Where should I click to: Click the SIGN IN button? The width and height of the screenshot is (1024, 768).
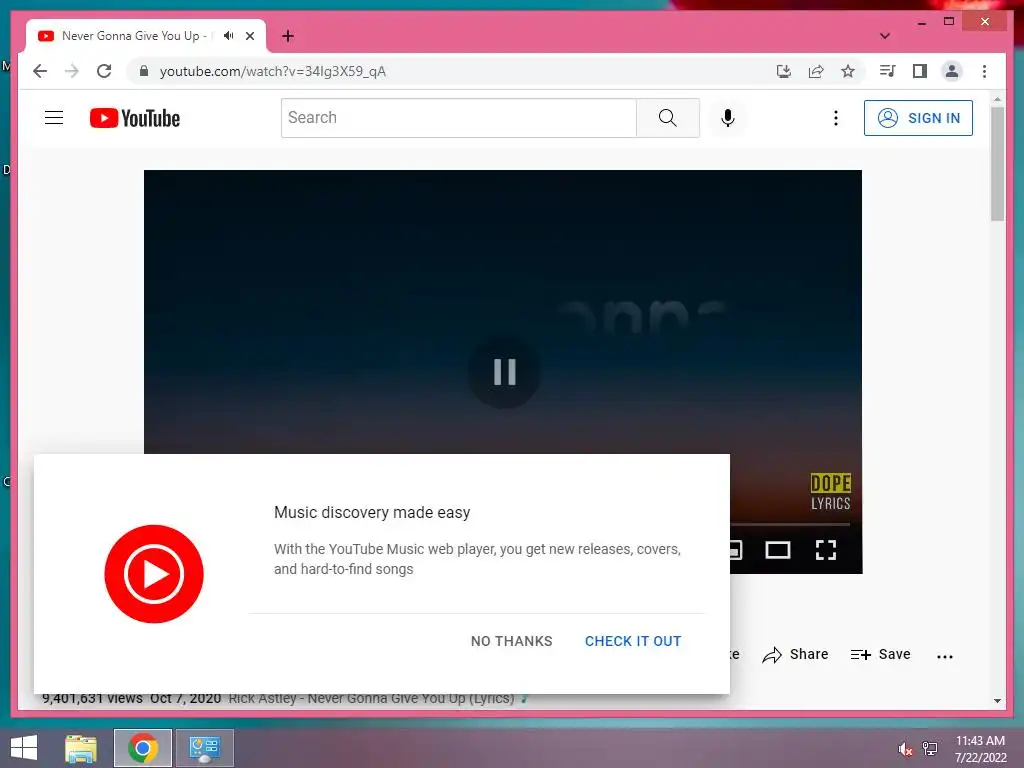(918, 118)
